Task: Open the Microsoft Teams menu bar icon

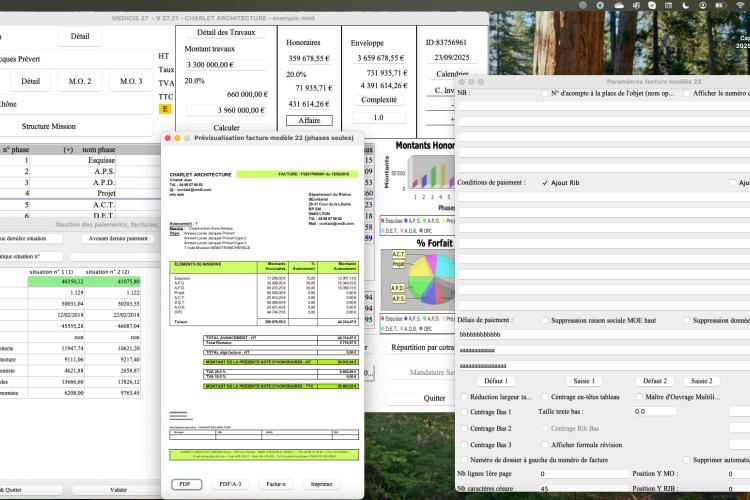Action: point(636,5)
